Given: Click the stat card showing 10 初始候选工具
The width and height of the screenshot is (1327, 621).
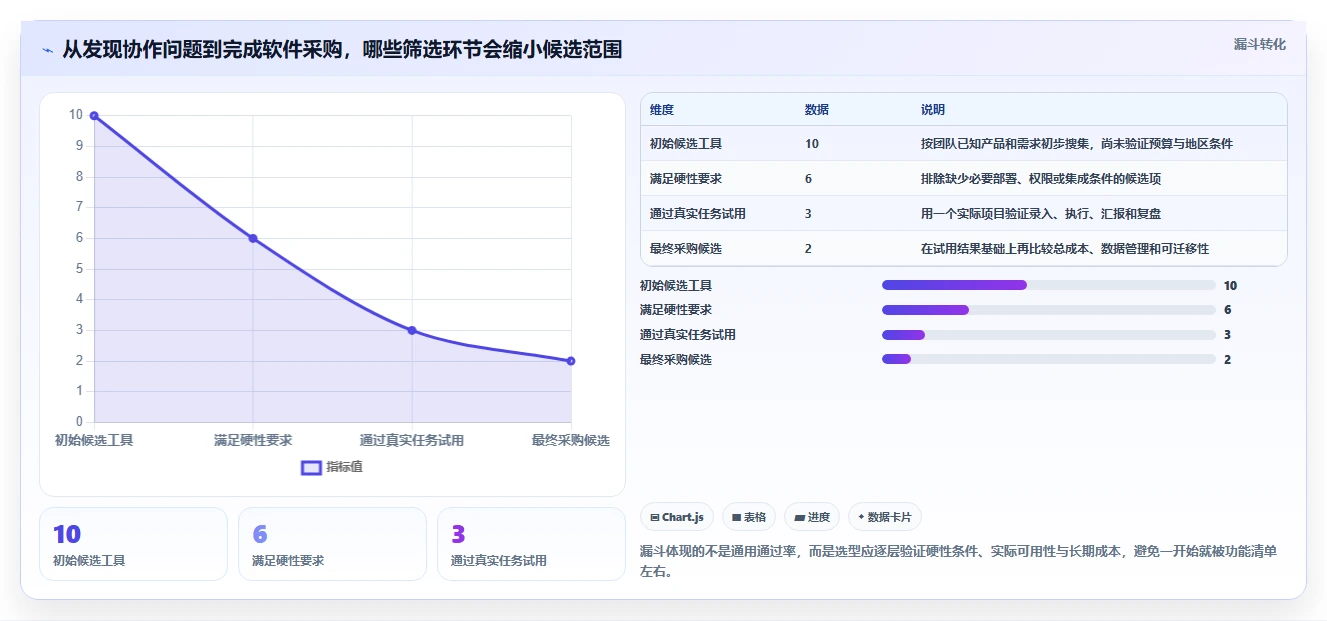Looking at the screenshot, I should 134,544.
